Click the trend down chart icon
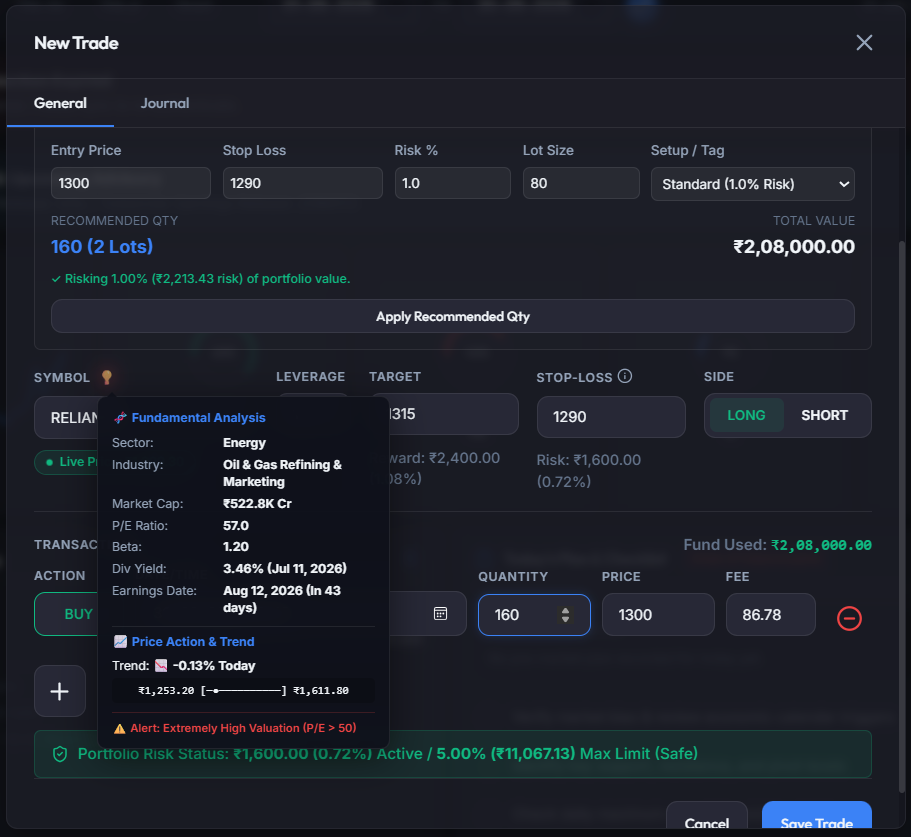Viewport: 911px width, 837px height. tap(161, 666)
